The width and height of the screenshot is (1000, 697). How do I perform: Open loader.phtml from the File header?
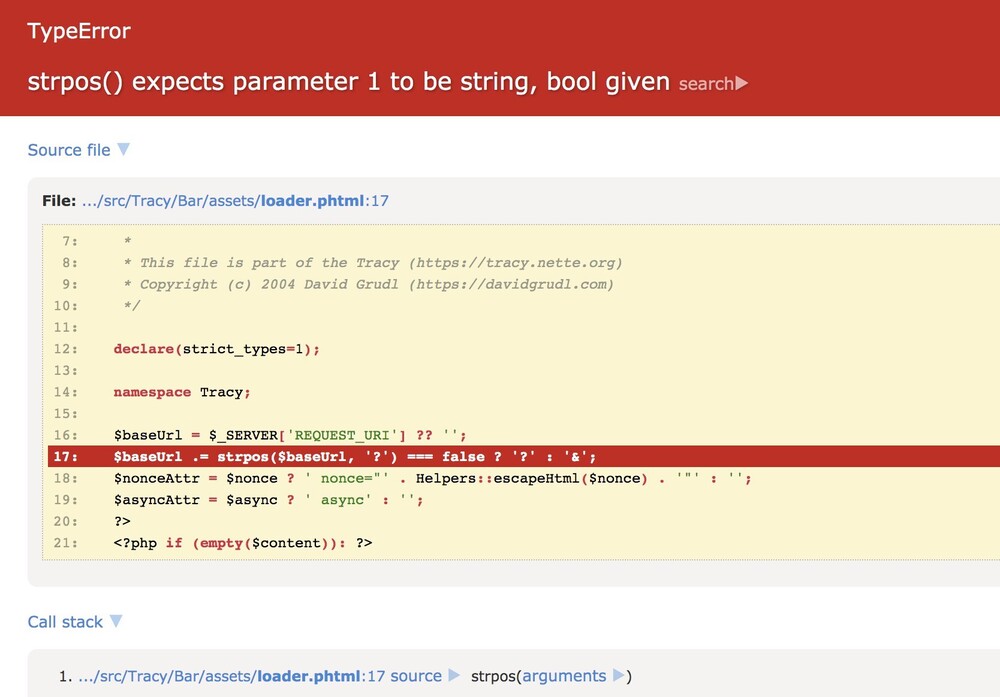click(312, 200)
